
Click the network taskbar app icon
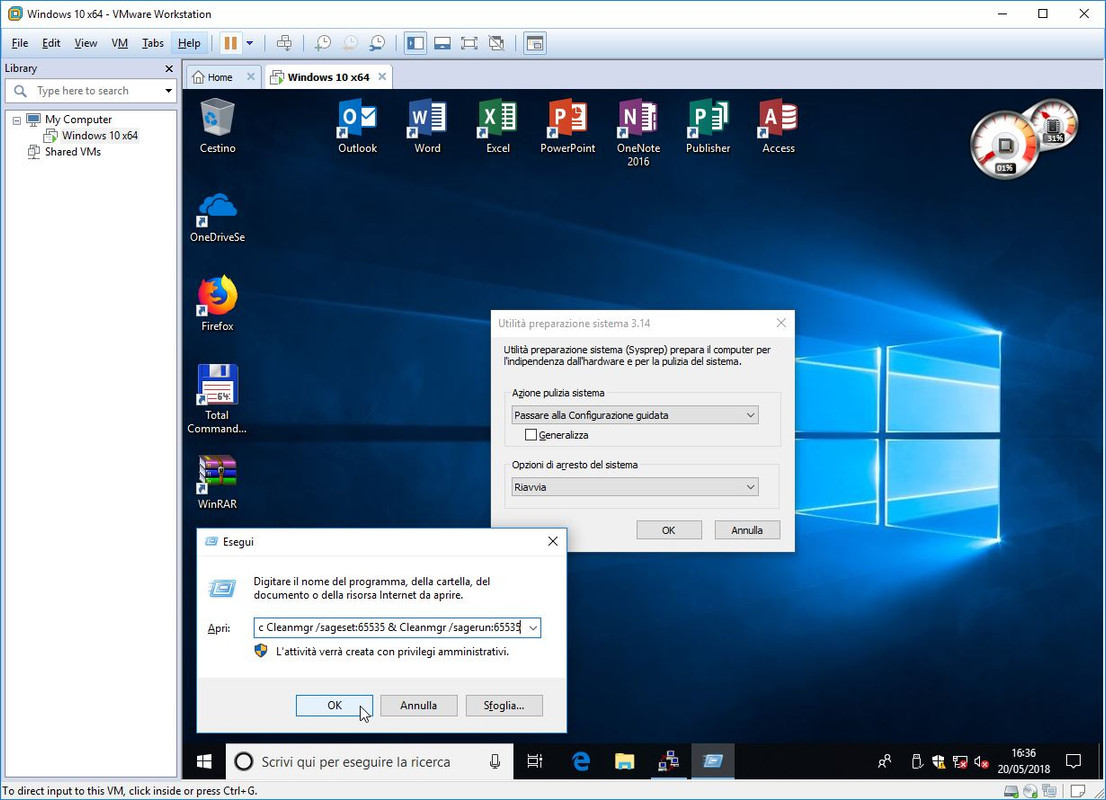click(x=668, y=761)
